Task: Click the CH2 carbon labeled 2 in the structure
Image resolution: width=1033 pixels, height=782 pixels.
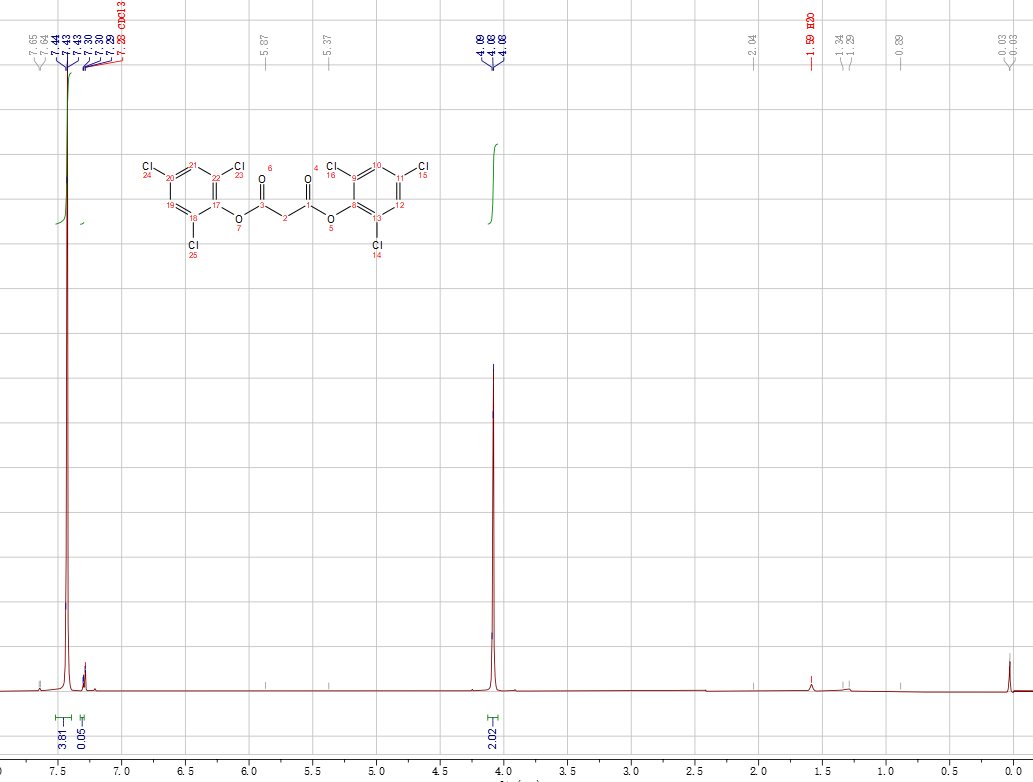Action: 285,217
